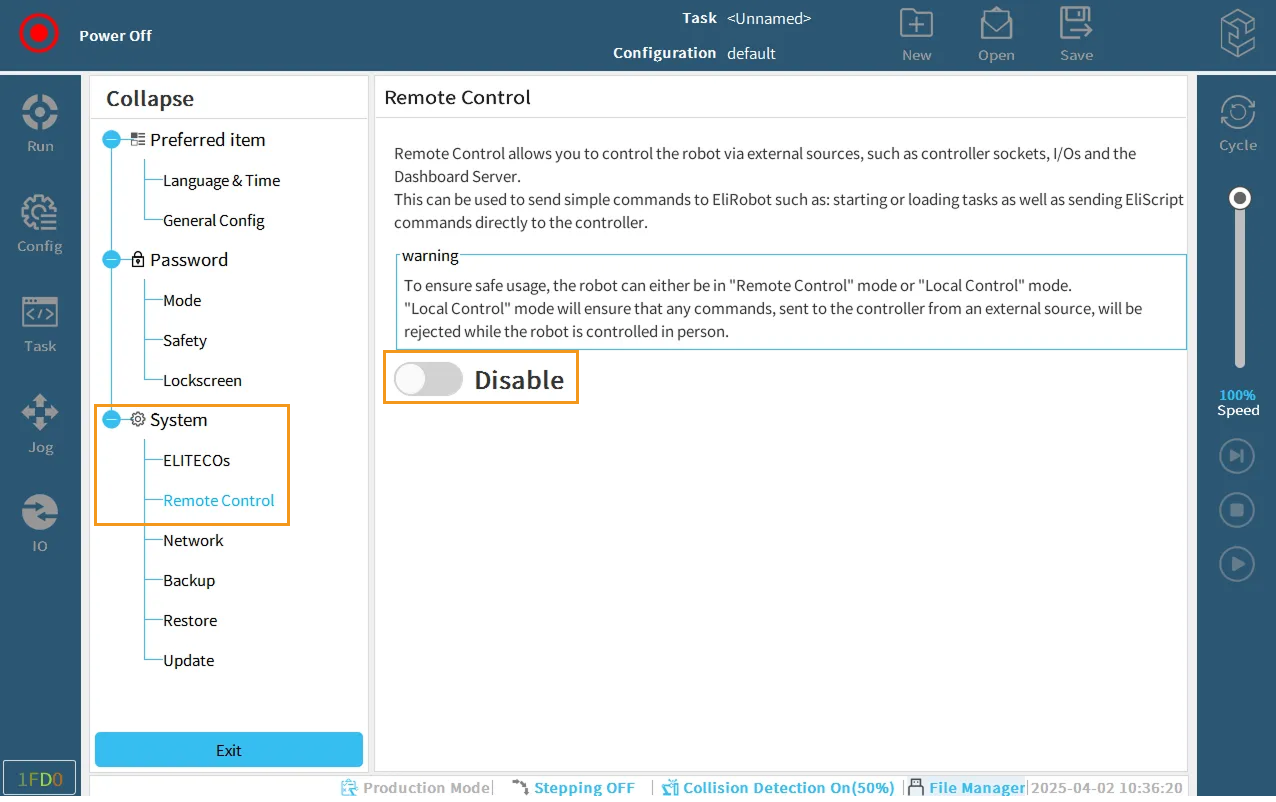Open Lockscreen settings
The height and width of the screenshot is (802, 1276).
(202, 381)
